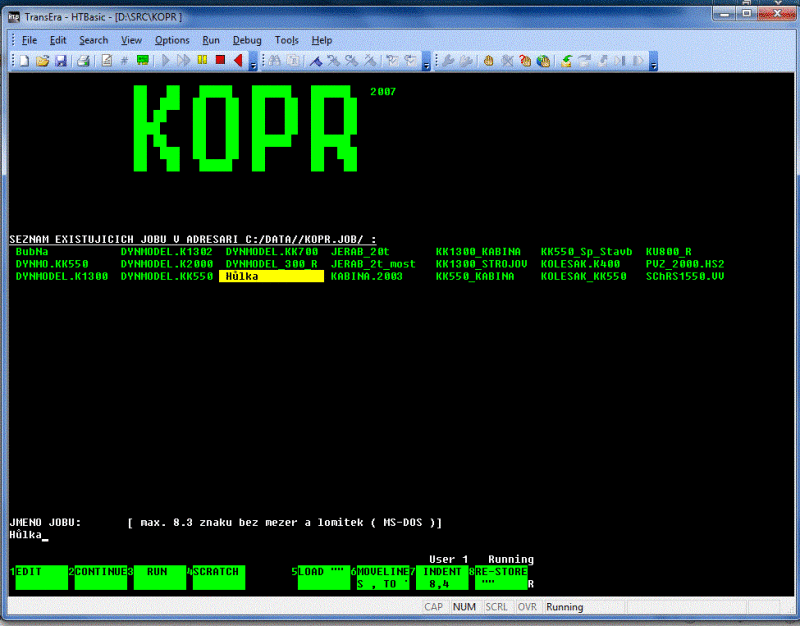Select the DYNMODEL_300_R job entry
800x626 pixels.
271,264
